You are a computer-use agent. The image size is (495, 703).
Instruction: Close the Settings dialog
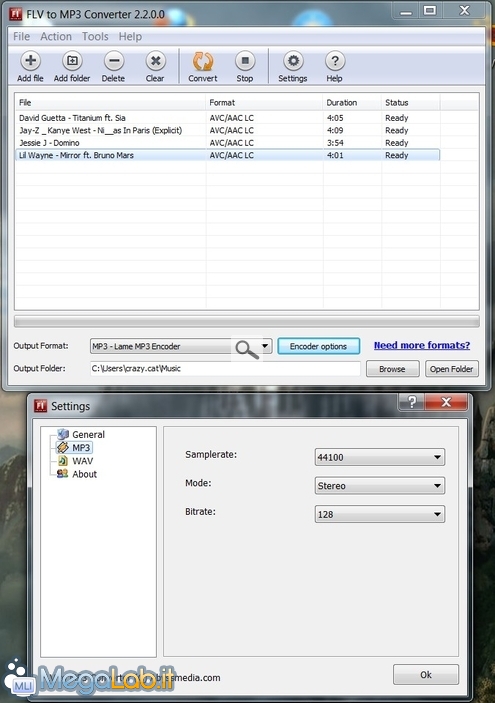[446, 402]
